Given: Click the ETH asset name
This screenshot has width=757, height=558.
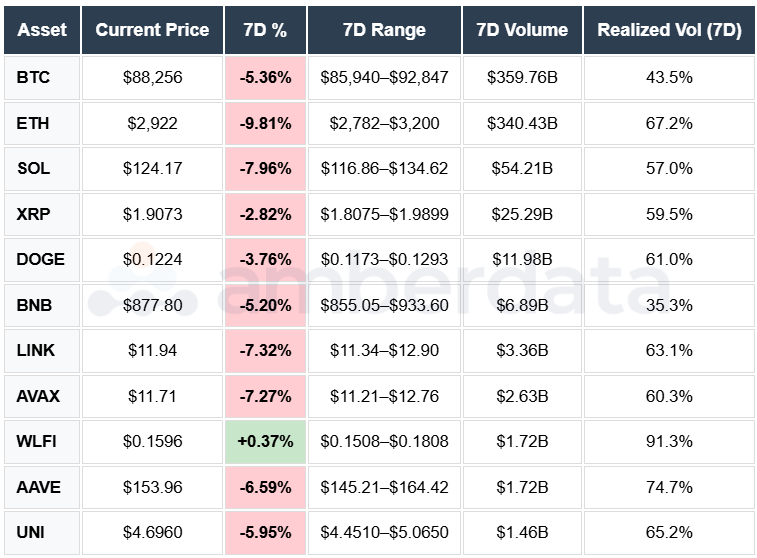Looking at the screenshot, I should tap(33, 123).
